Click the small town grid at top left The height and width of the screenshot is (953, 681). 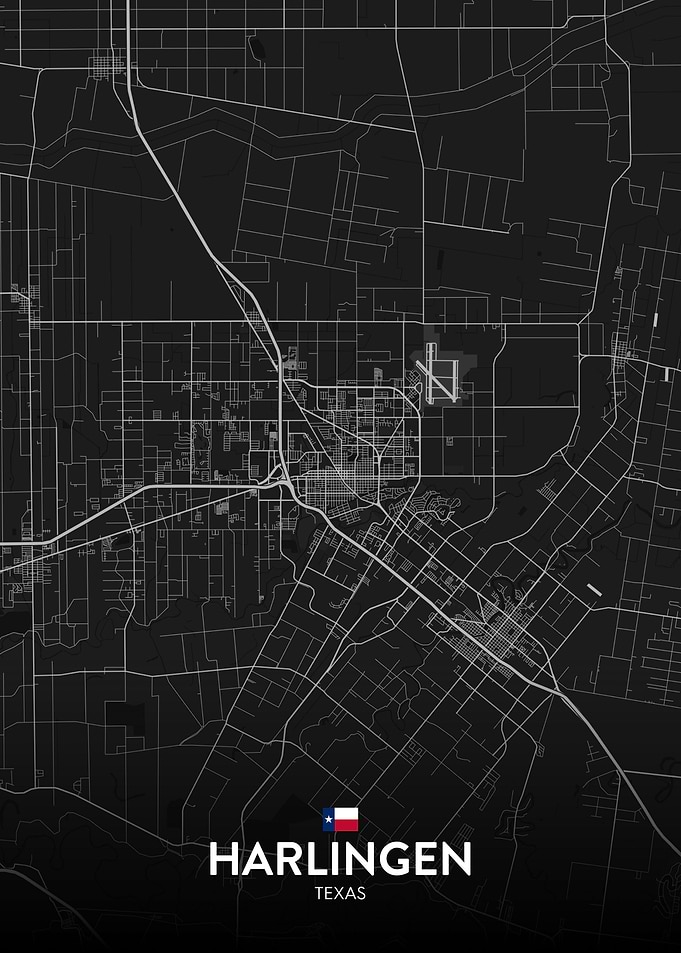tap(106, 65)
